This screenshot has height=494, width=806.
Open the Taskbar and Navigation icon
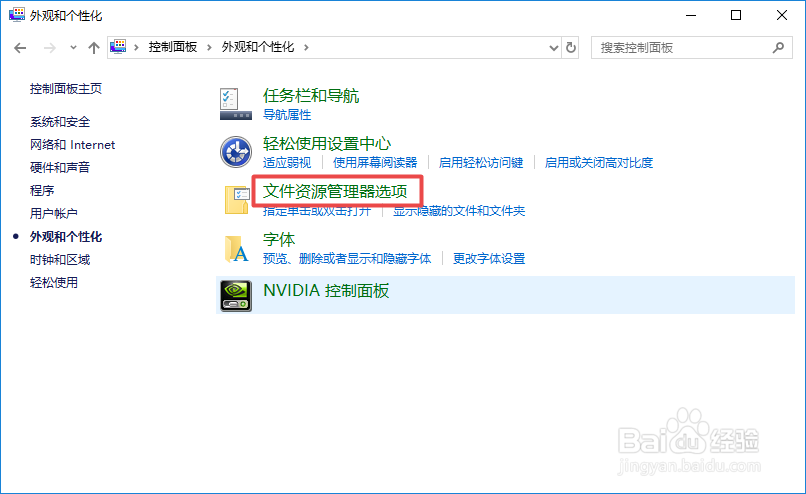pos(236,104)
